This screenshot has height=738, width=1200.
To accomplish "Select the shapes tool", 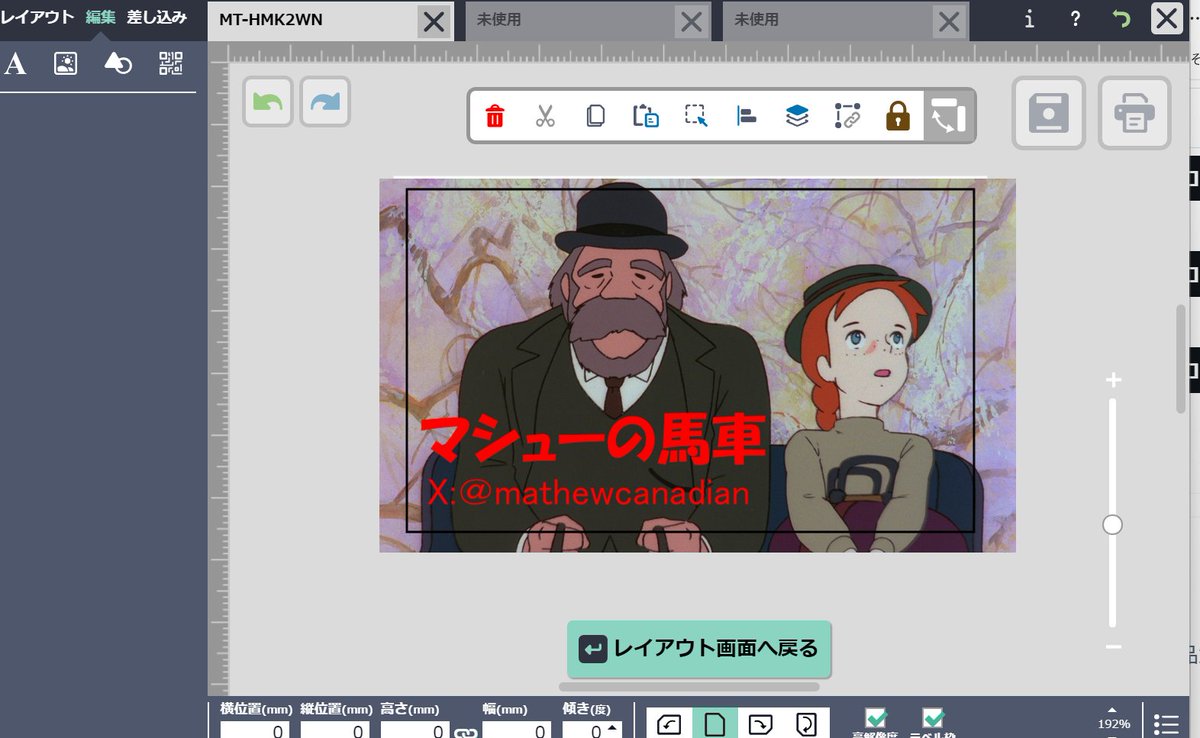I will [x=118, y=65].
